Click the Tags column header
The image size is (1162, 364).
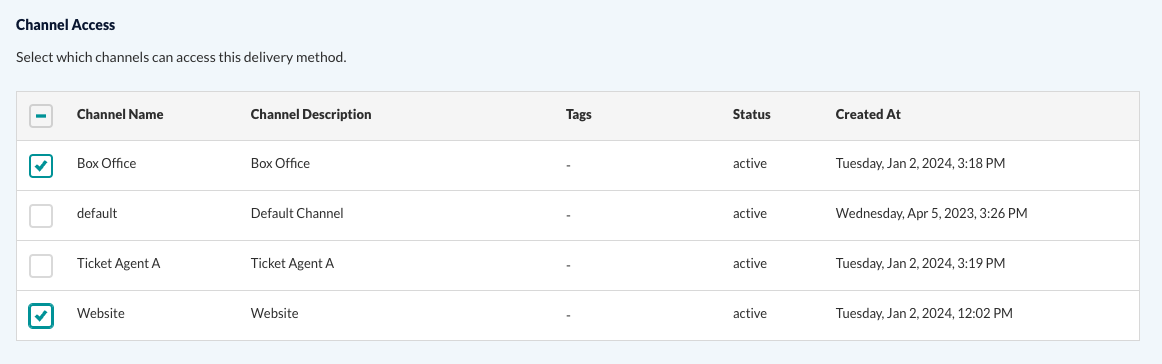click(579, 115)
